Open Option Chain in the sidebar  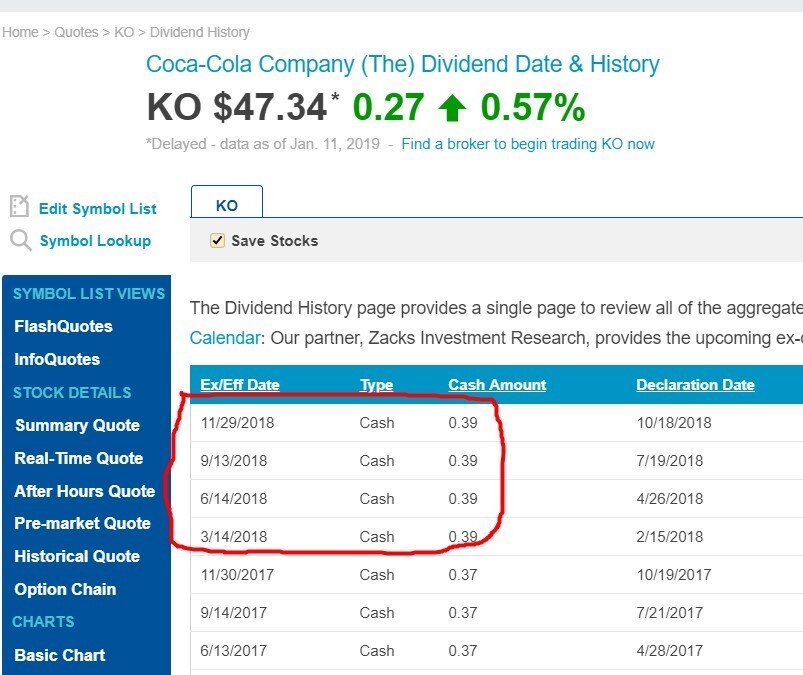(x=65, y=589)
